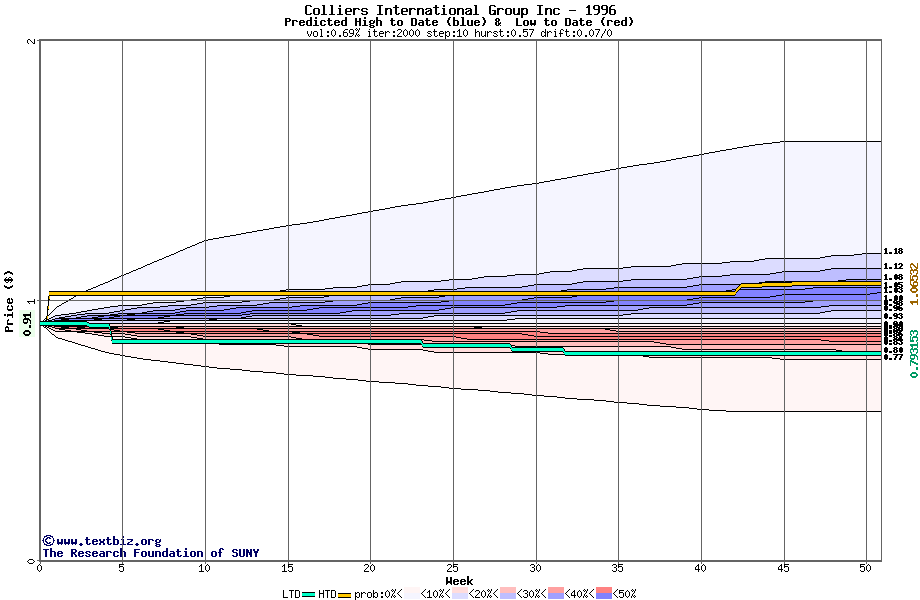Screen dimensions: 920x600
Task: Click the 'iter:2000' parameter text
Action: point(393,33)
